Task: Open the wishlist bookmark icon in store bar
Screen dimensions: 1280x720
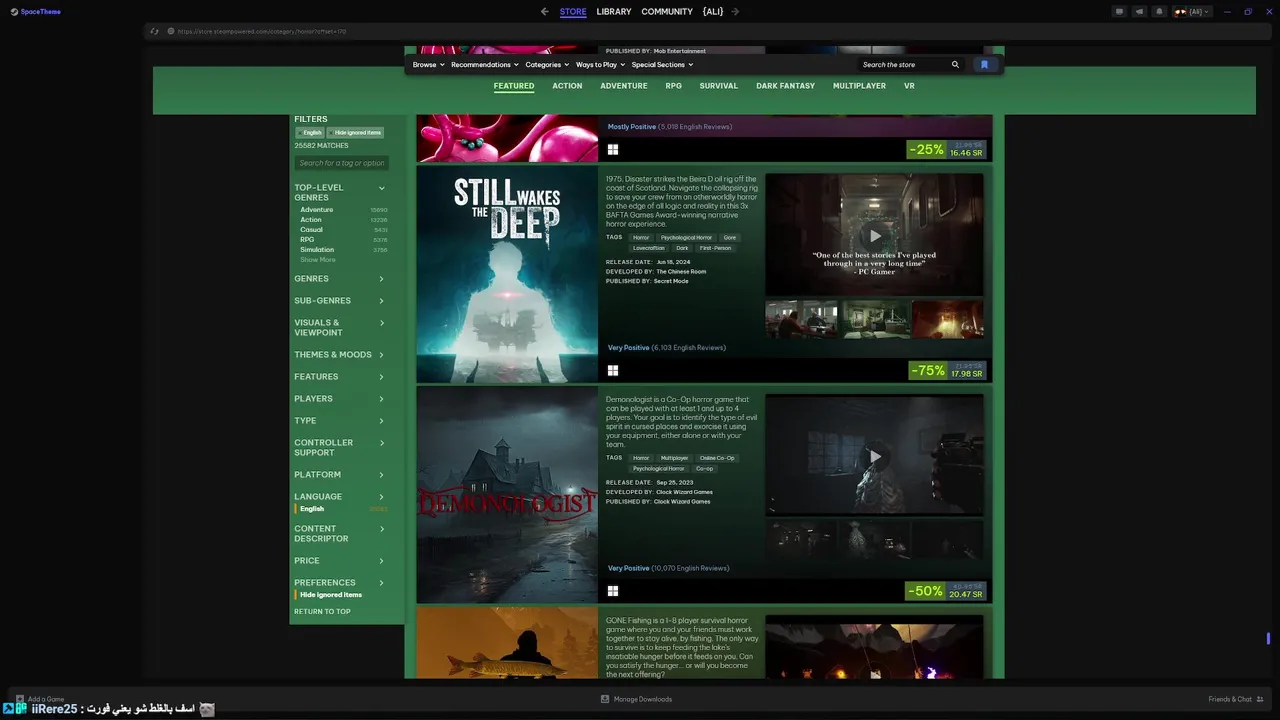Action: pyautogui.click(x=984, y=65)
